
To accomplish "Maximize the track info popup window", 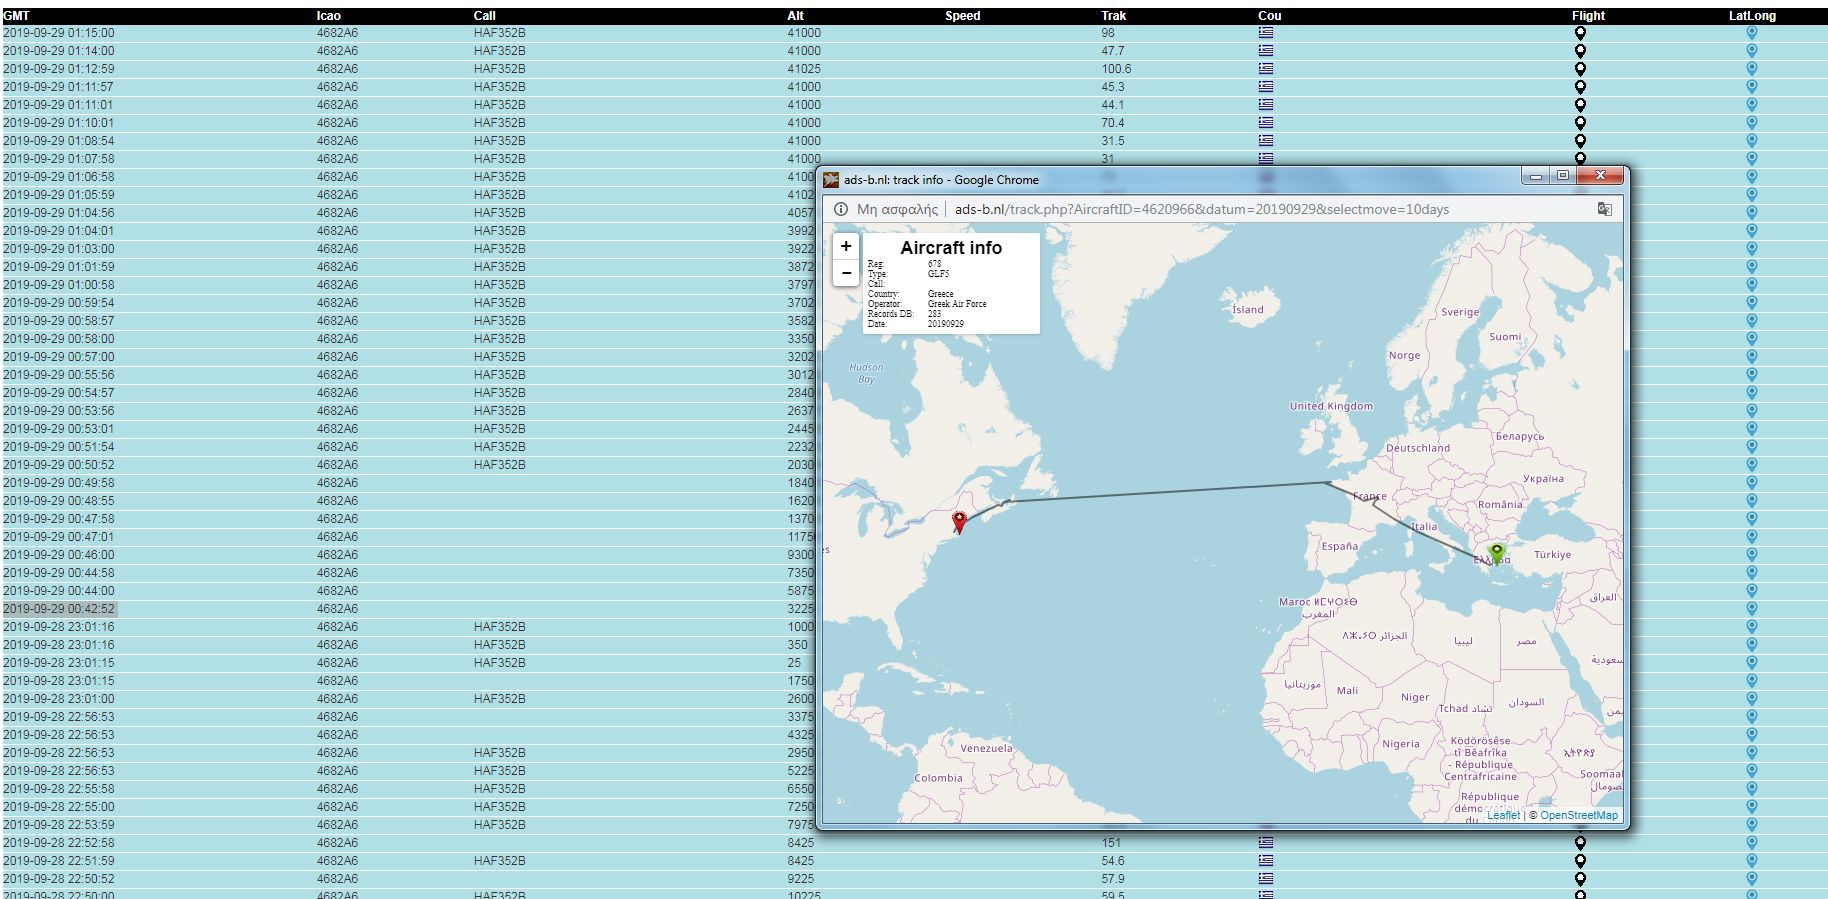I will [x=1563, y=175].
